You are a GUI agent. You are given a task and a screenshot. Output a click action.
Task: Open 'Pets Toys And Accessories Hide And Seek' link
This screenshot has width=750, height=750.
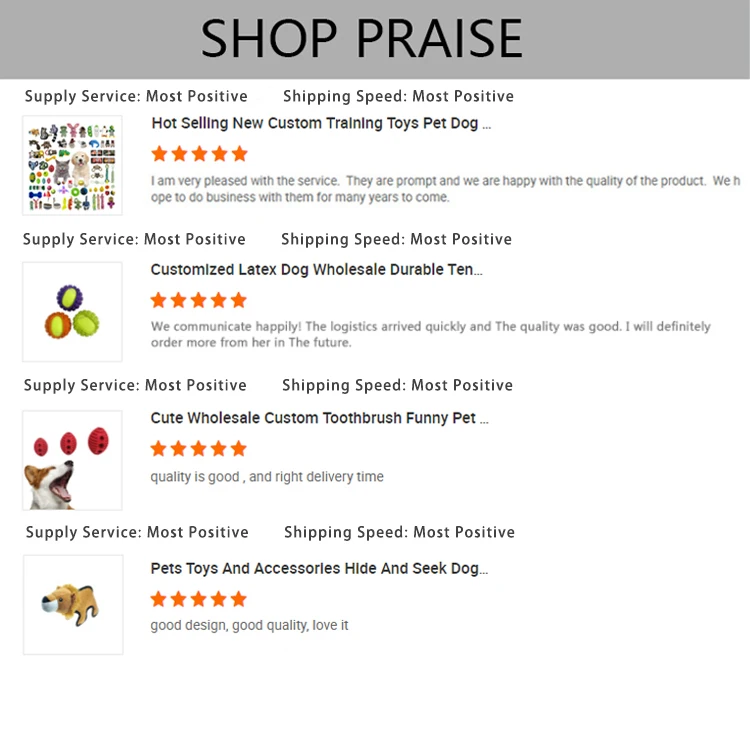pos(319,568)
